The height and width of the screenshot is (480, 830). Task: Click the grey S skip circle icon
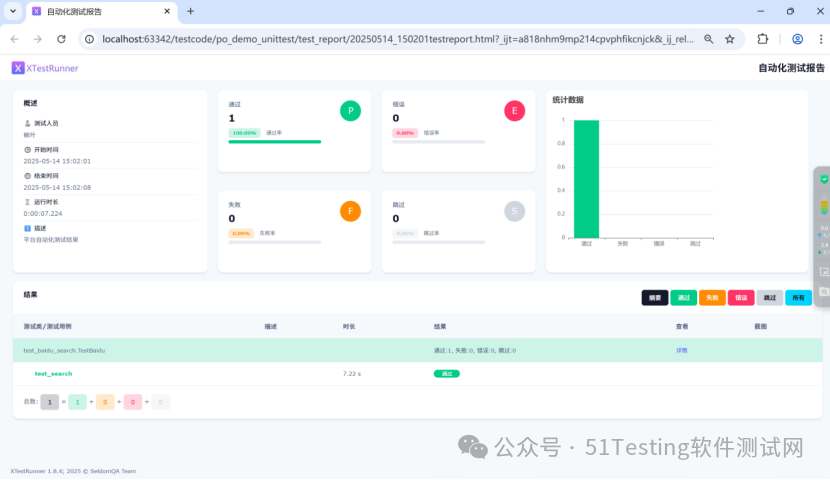(515, 211)
